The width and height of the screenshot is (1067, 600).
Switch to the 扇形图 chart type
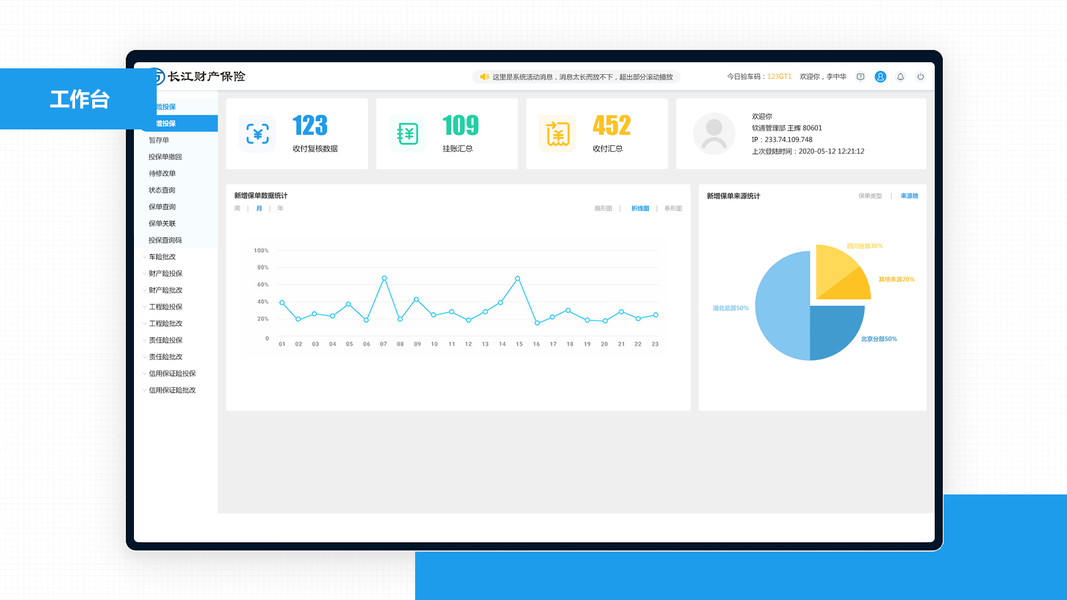(x=603, y=208)
